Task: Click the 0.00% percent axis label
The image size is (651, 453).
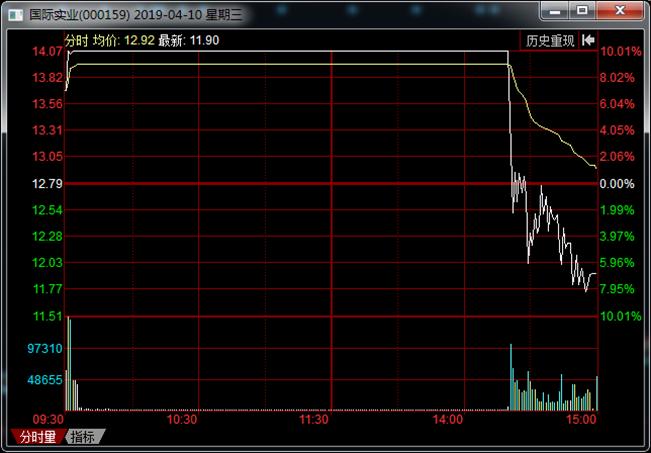Action: click(617, 184)
